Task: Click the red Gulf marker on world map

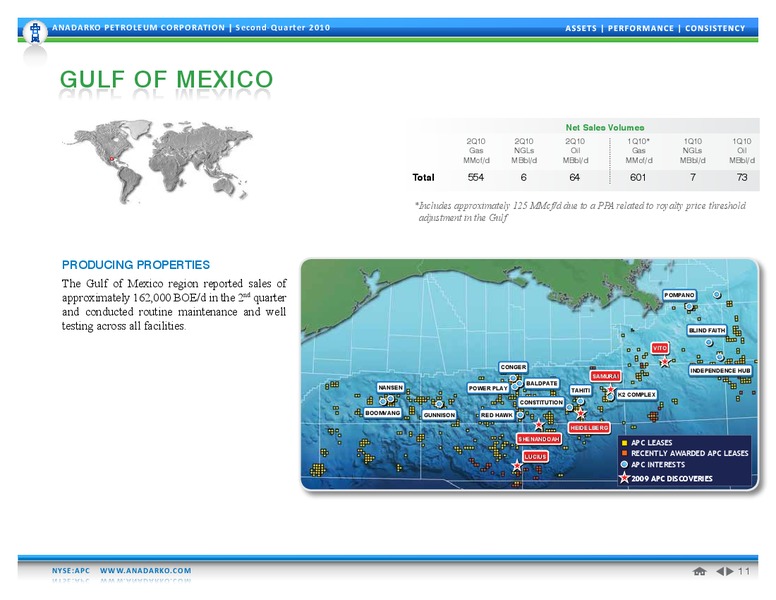Action: point(112,159)
